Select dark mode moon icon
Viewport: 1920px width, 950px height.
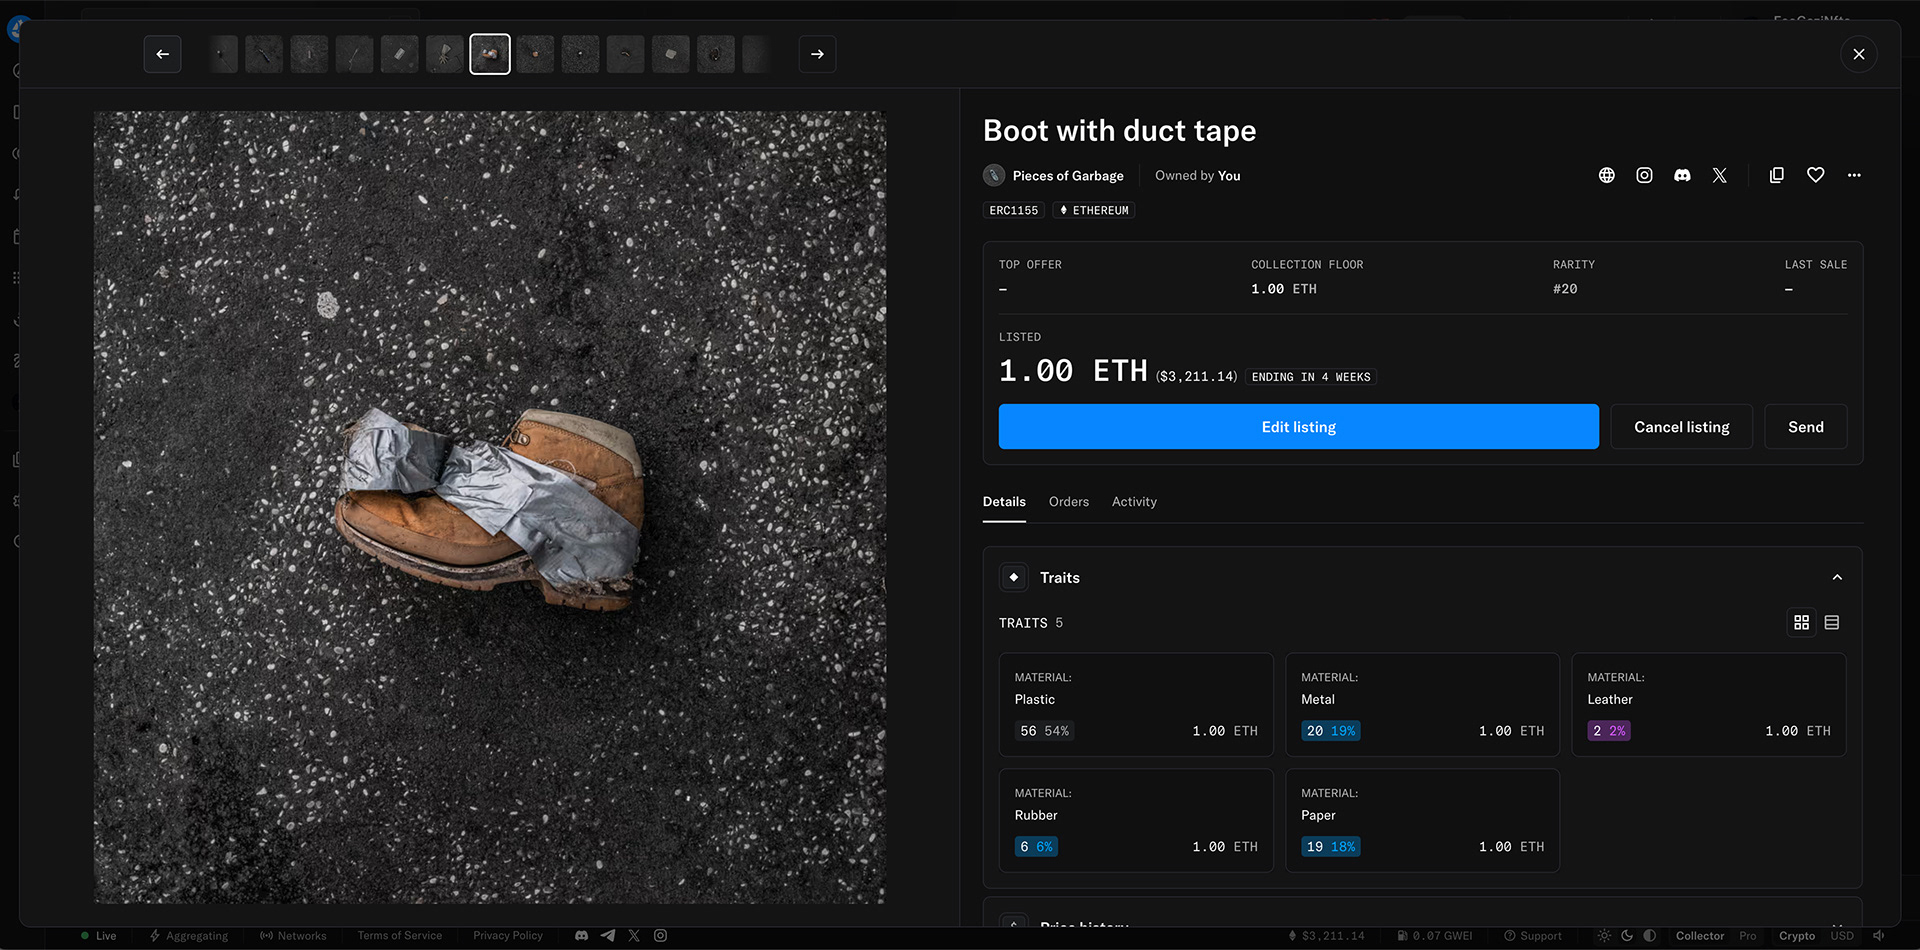(x=1627, y=936)
